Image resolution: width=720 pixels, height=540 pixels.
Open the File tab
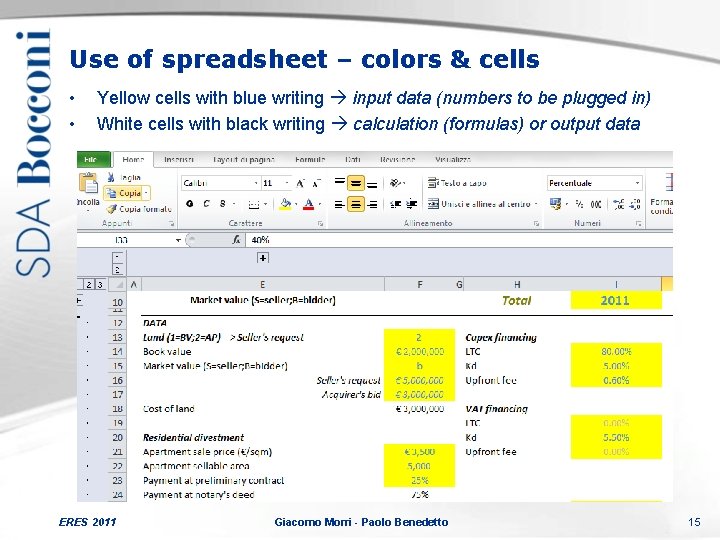(93, 159)
